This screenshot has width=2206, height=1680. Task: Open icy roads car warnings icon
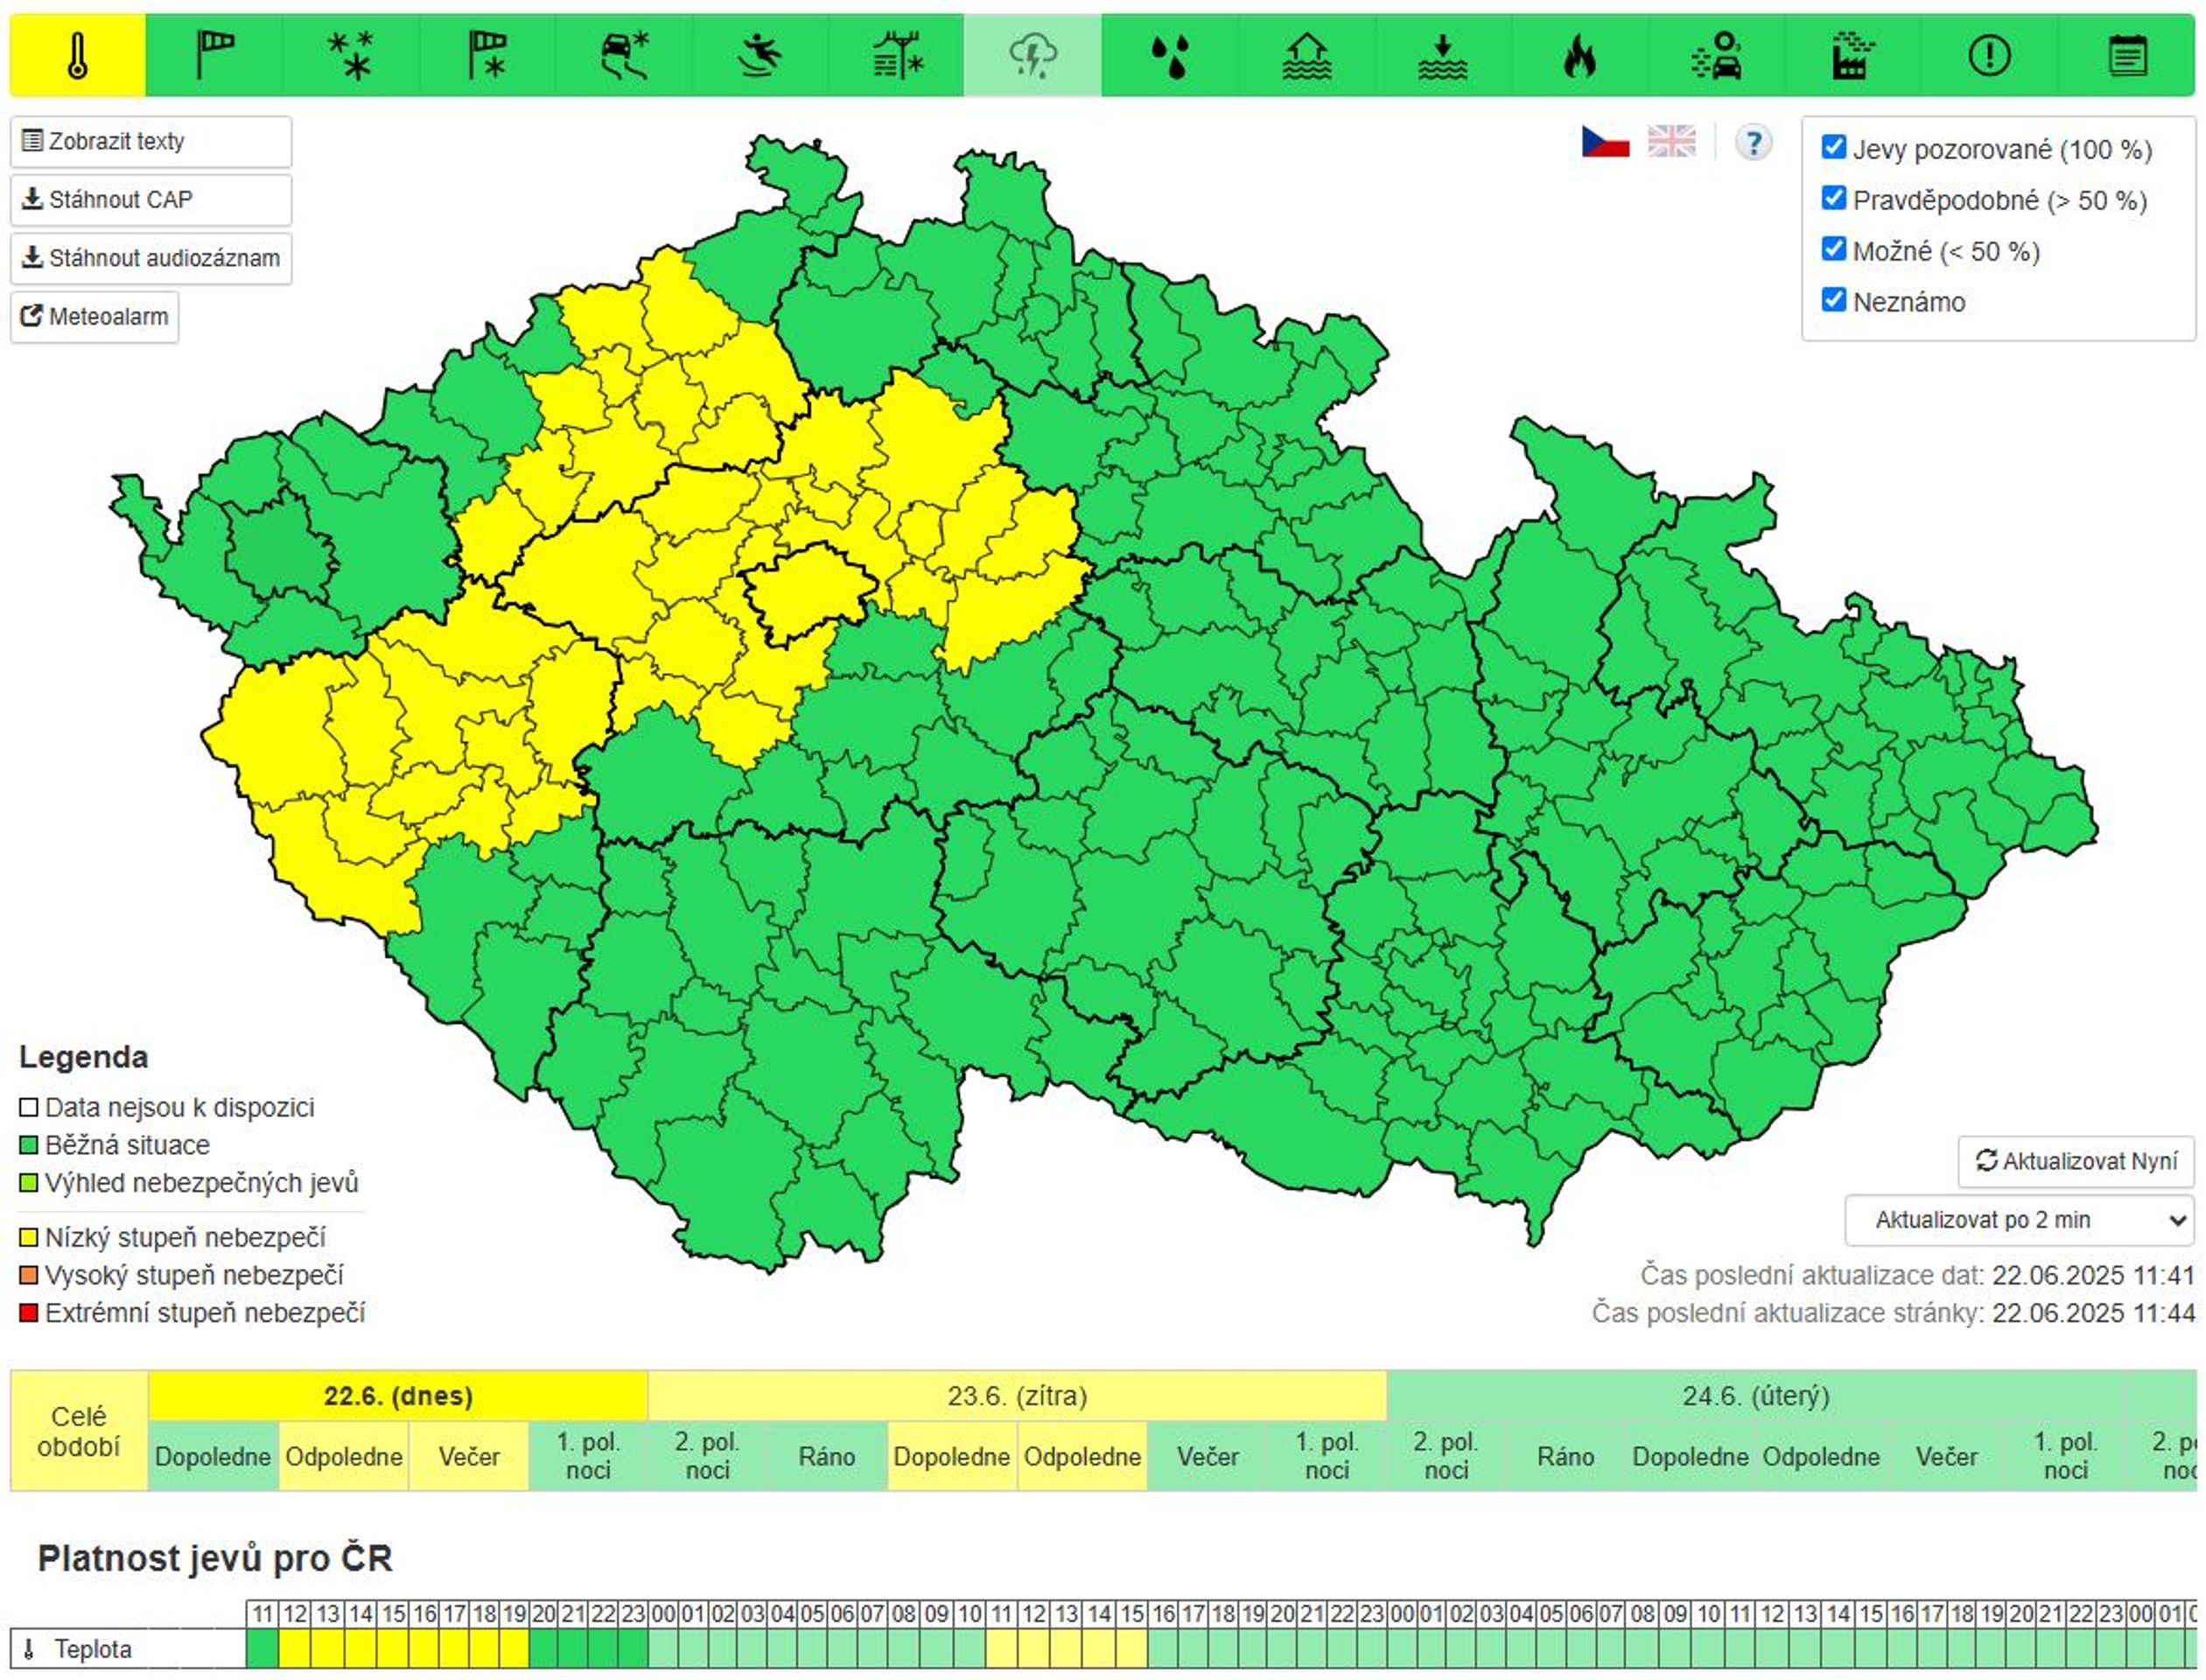(624, 55)
